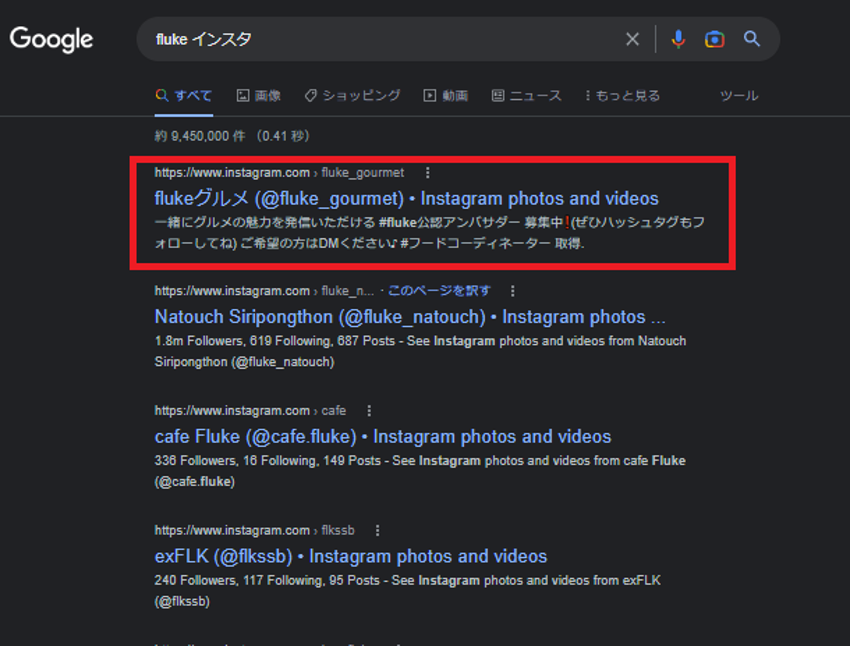Click into the search input field
The image size is (850, 646).
pyautogui.click(x=380, y=39)
